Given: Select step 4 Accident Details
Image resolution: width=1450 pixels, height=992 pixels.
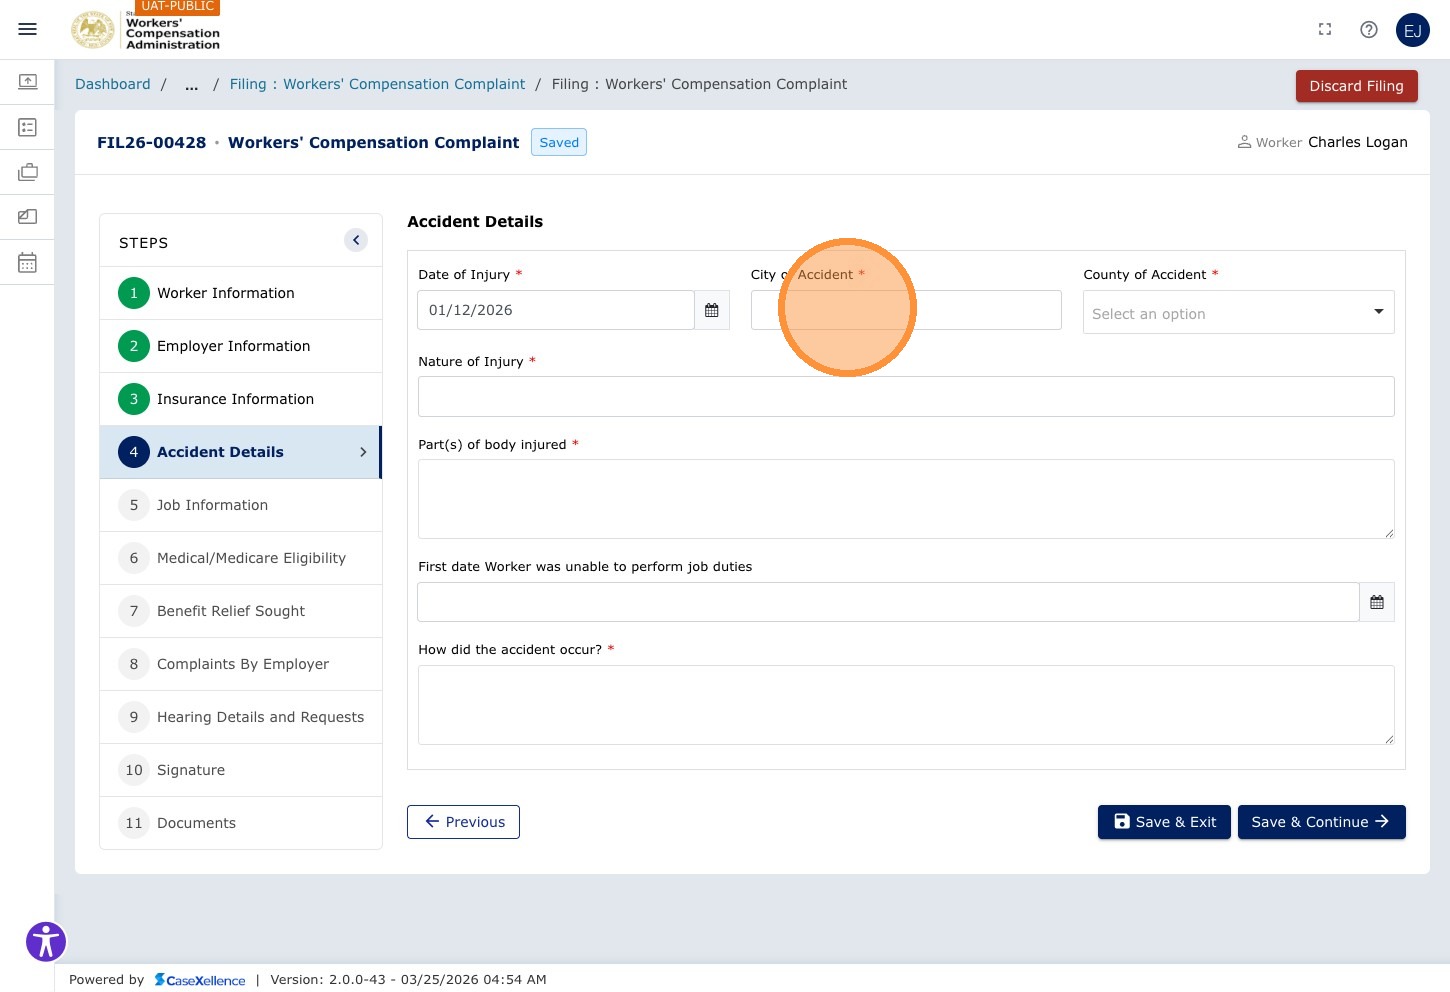Looking at the screenshot, I should pos(241,452).
